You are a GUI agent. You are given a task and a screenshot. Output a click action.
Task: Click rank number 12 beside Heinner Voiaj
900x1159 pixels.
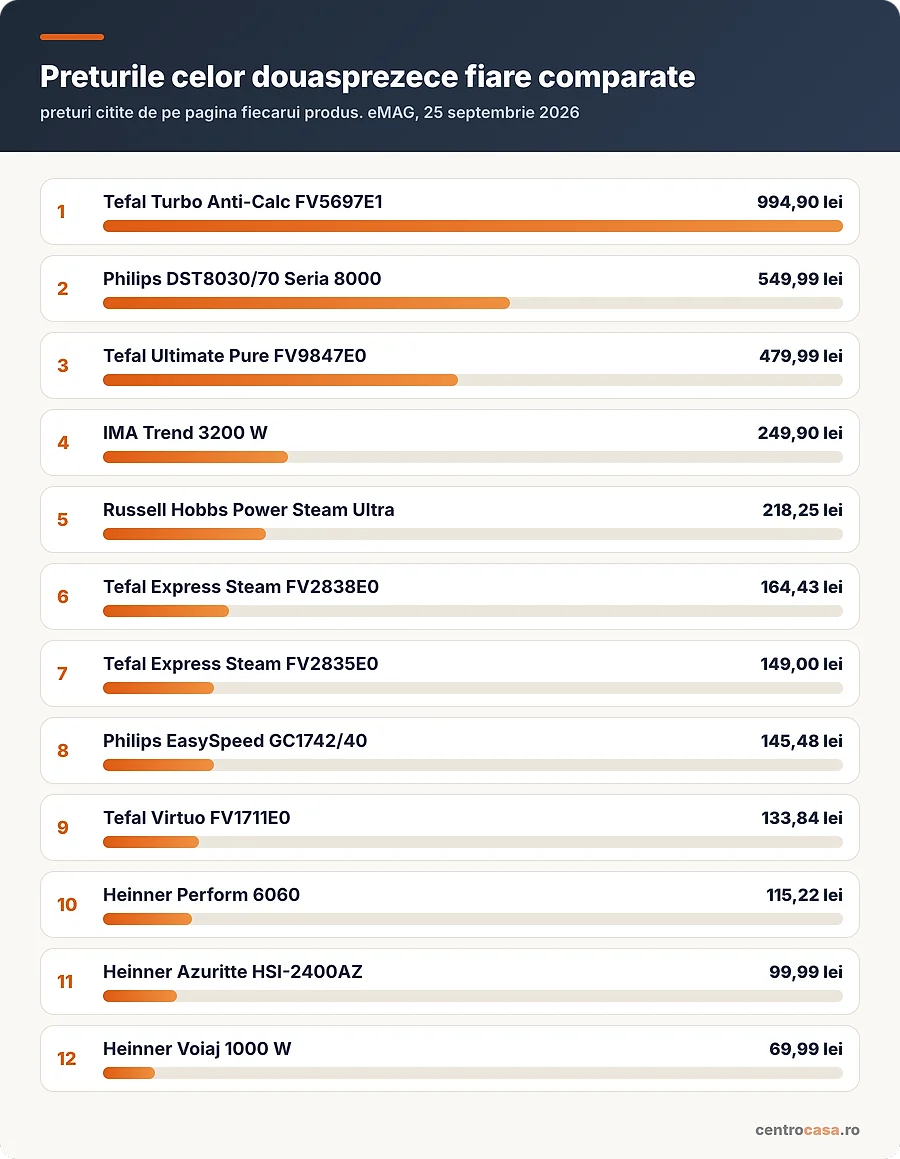click(x=67, y=1058)
